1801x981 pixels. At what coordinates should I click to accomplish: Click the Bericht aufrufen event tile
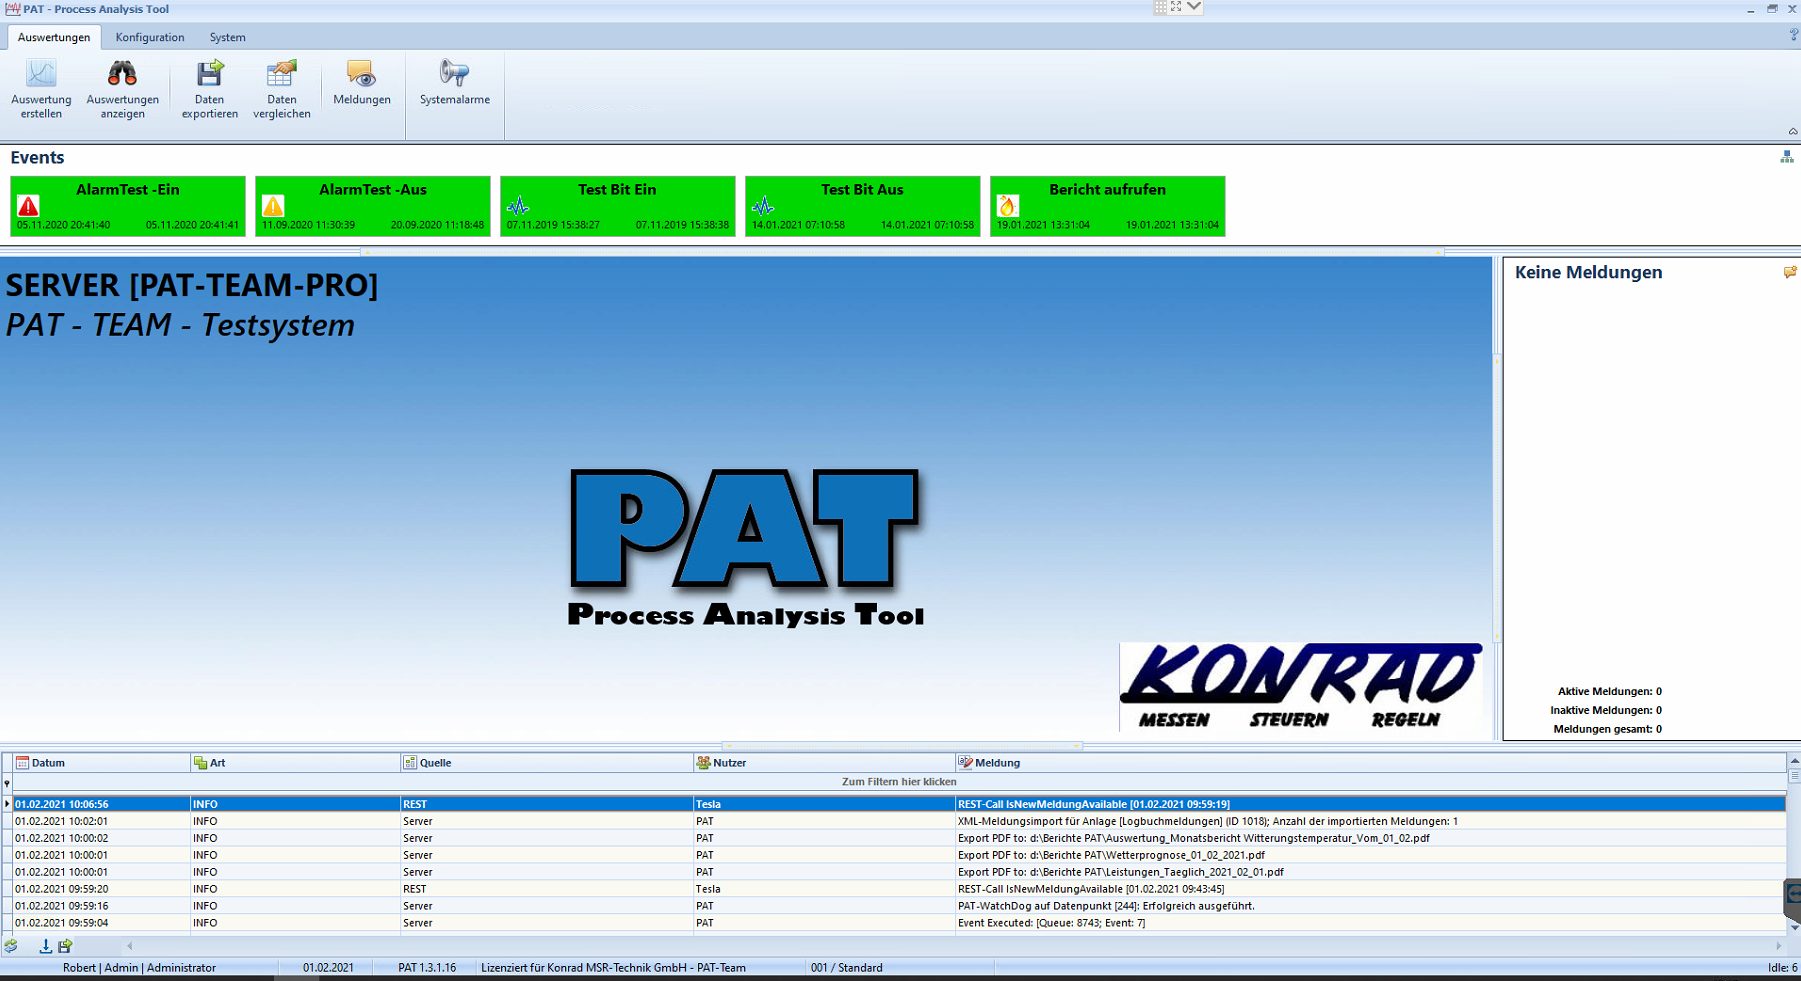[x=1108, y=206]
